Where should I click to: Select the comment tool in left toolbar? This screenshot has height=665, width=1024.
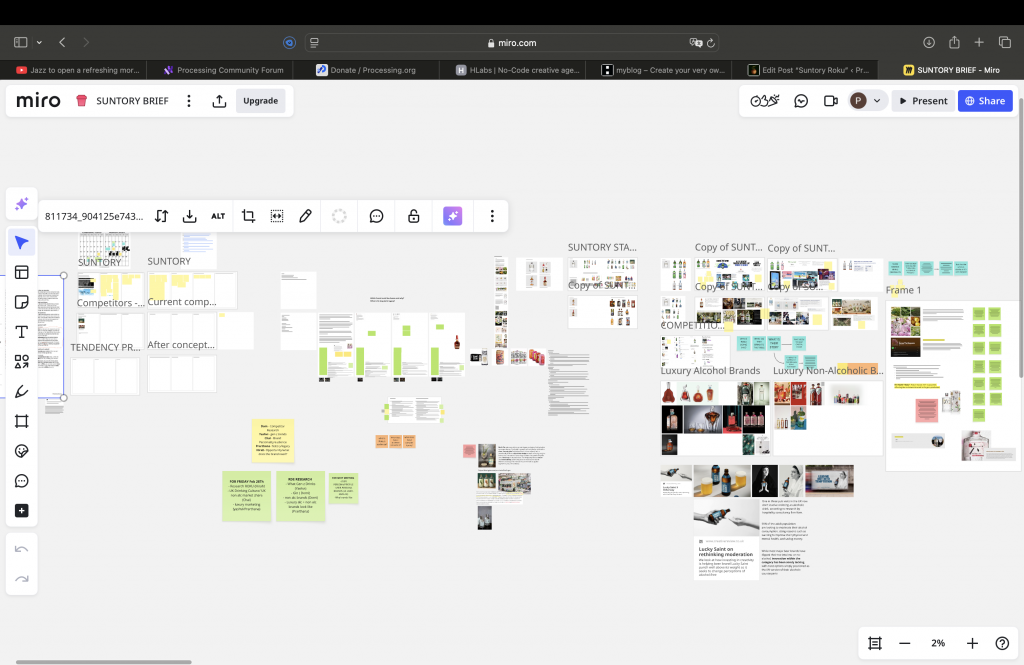pos(22,481)
